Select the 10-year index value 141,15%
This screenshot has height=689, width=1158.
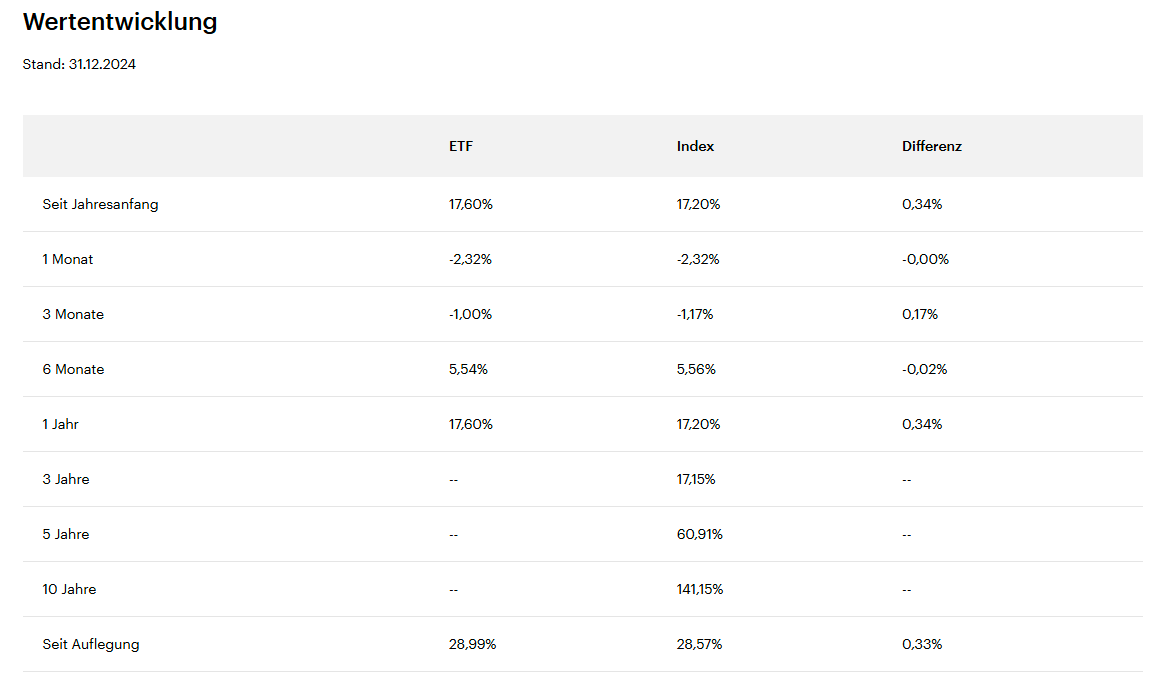point(699,589)
